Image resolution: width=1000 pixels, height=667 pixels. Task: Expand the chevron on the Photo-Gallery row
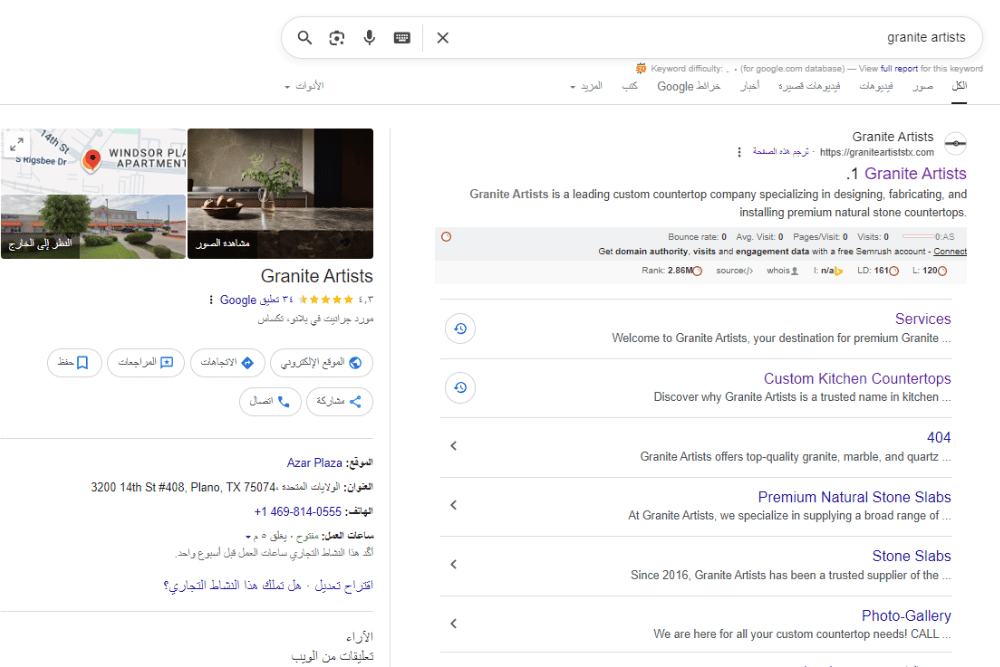(x=453, y=624)
